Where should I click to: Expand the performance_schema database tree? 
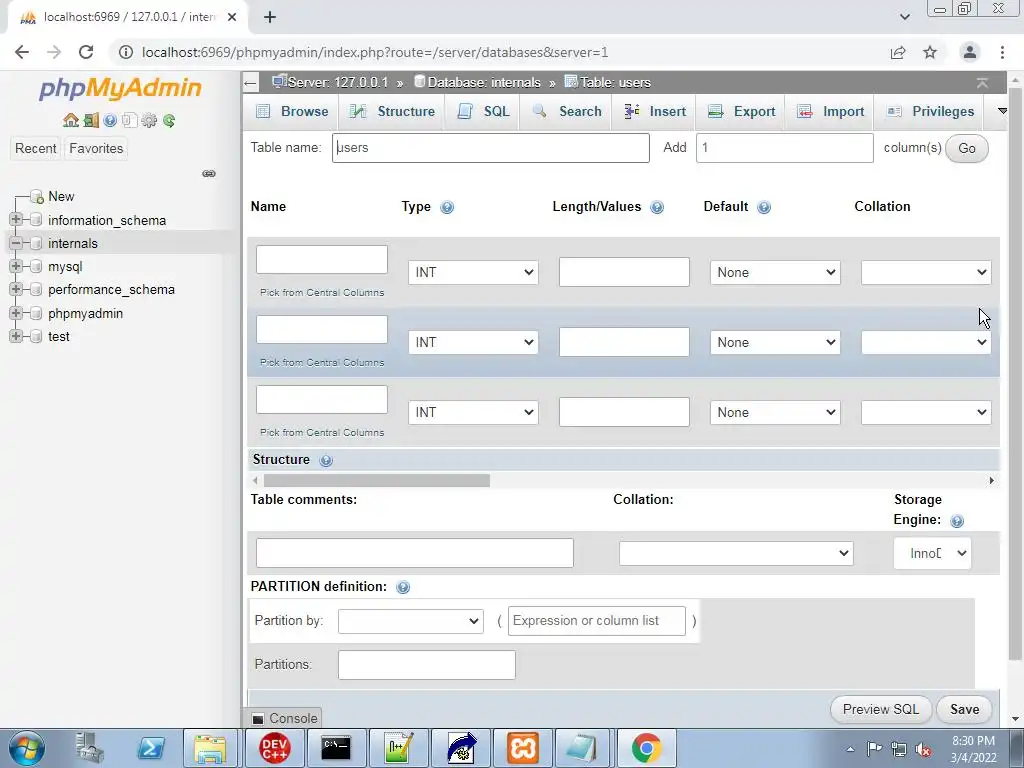pos(16,289)
